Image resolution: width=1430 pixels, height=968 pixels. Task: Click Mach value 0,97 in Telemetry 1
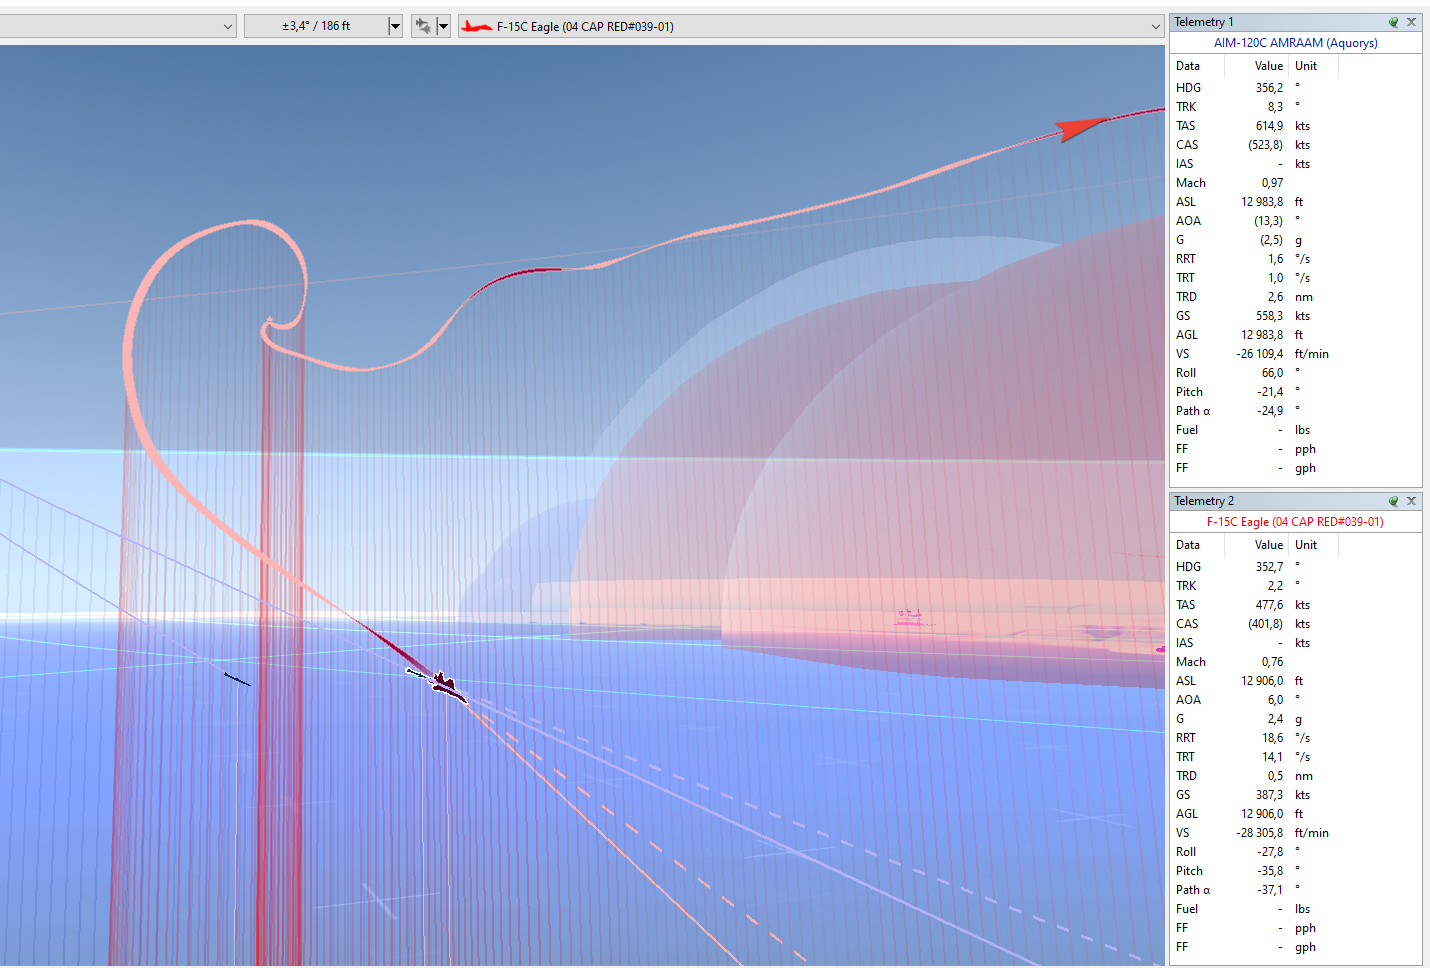[1272, 183]
